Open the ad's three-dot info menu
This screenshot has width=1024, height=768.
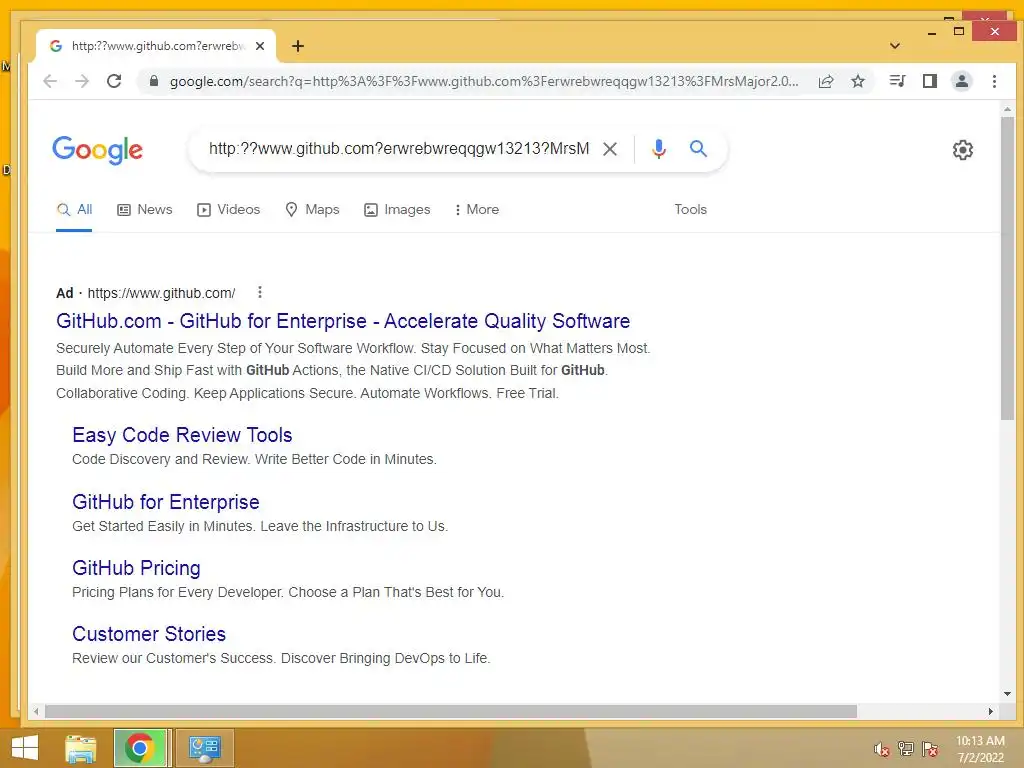point(260,292)
